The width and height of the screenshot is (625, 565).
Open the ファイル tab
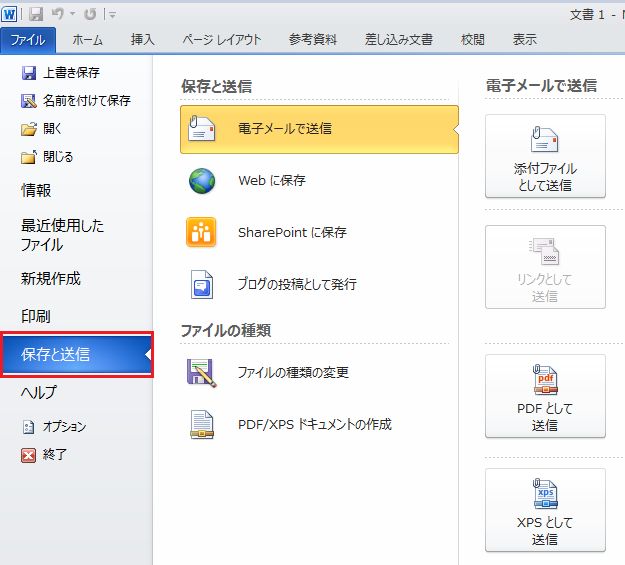click(x=28, y=40)
